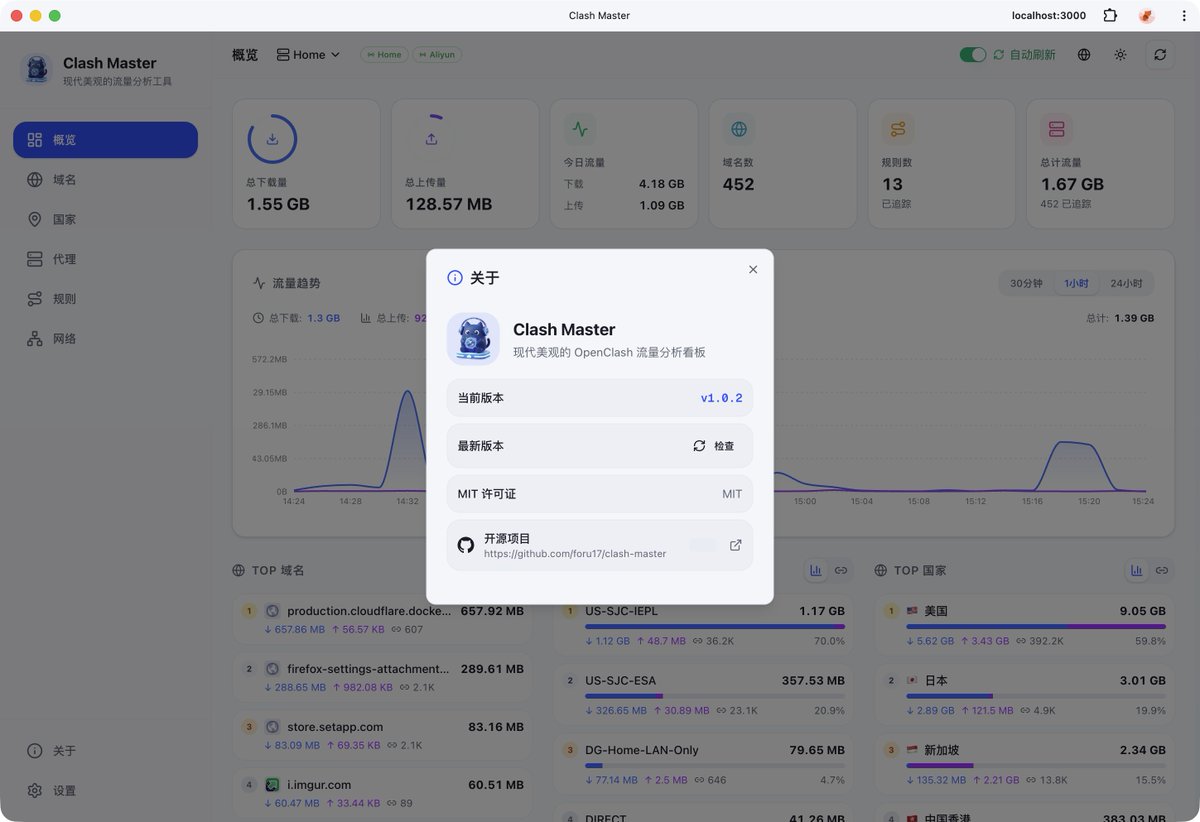Open browser extensions puzzle icon
This screenshot has width=1200, height=822.
point(1110,15)
